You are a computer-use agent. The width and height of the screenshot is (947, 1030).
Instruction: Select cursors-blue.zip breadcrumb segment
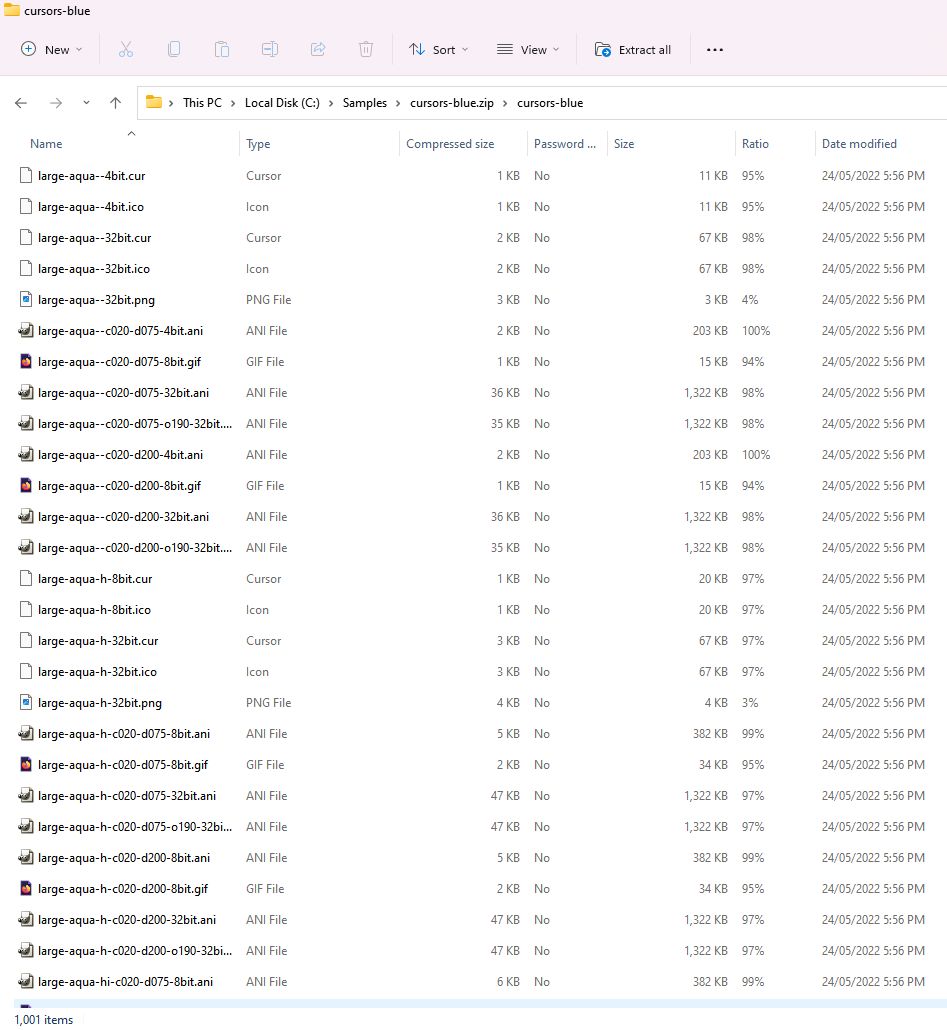click(x=454, y=103)
